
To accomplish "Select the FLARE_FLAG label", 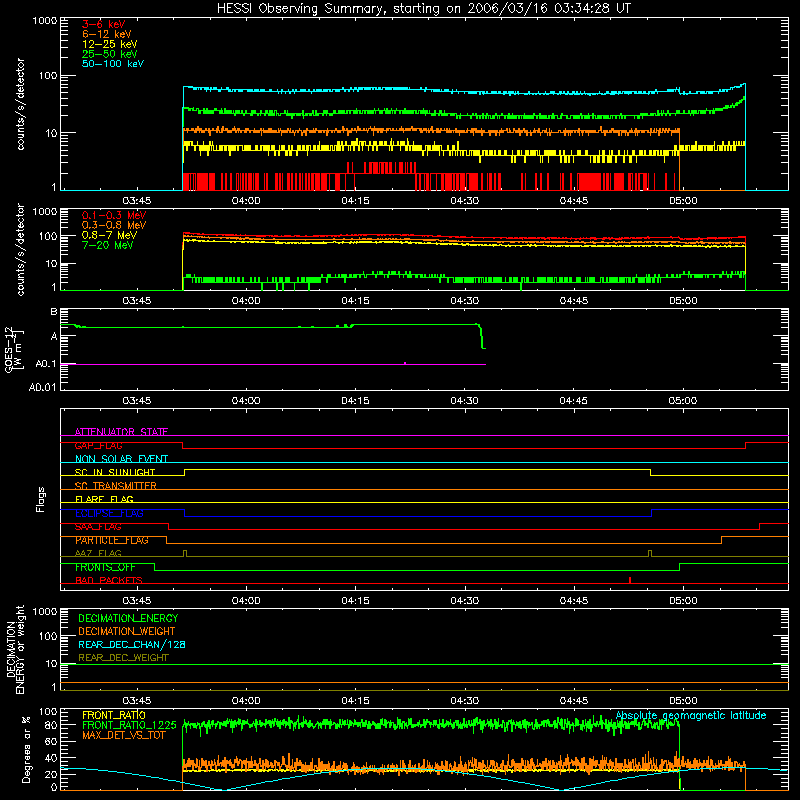I will 104,499.
